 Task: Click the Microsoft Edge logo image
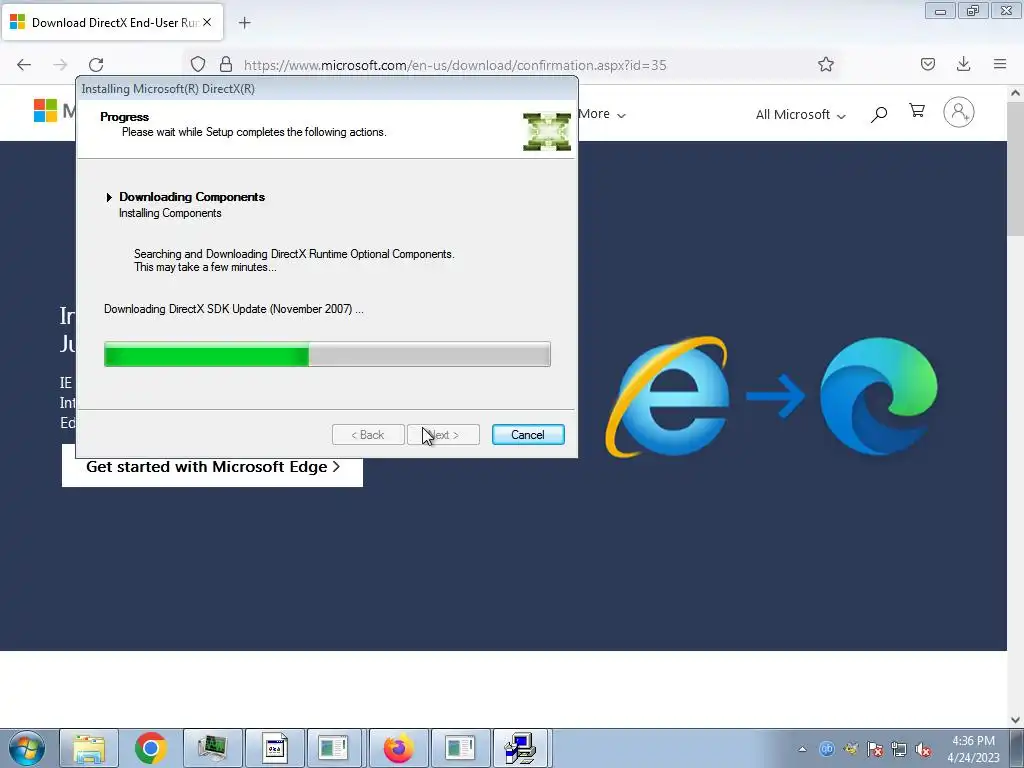click(878, 396)
